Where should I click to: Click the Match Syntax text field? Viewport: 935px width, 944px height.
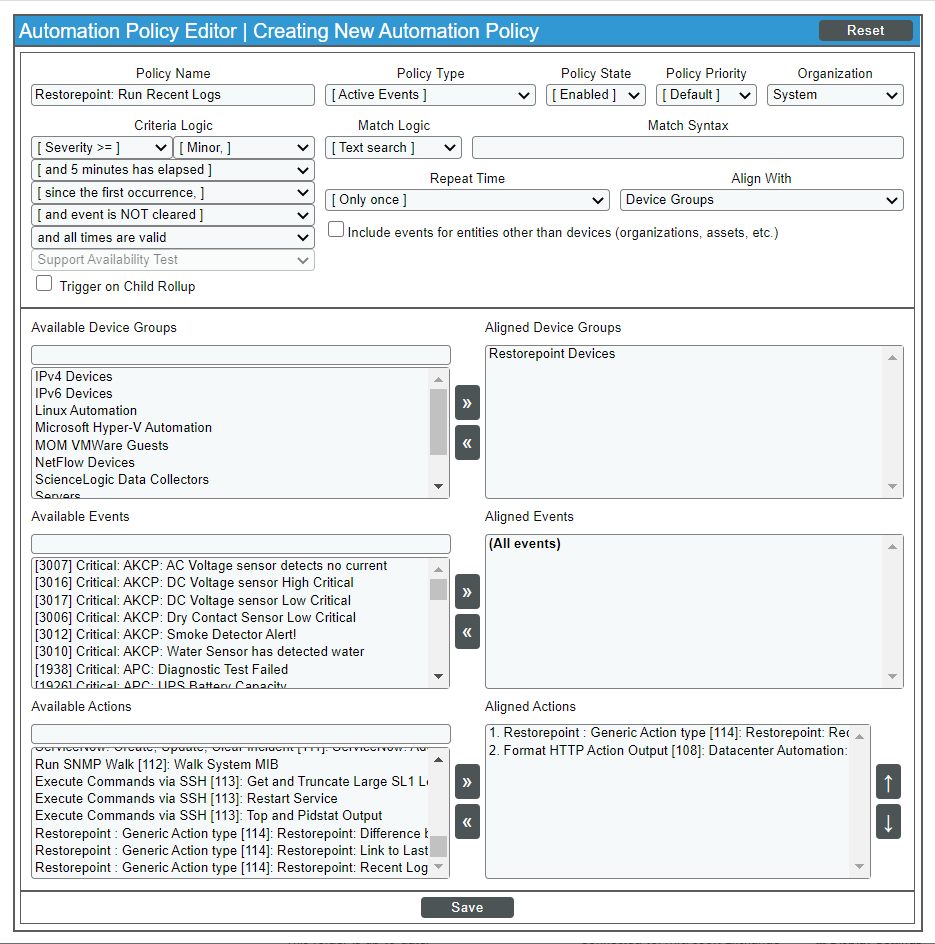(x=687, y=148)
